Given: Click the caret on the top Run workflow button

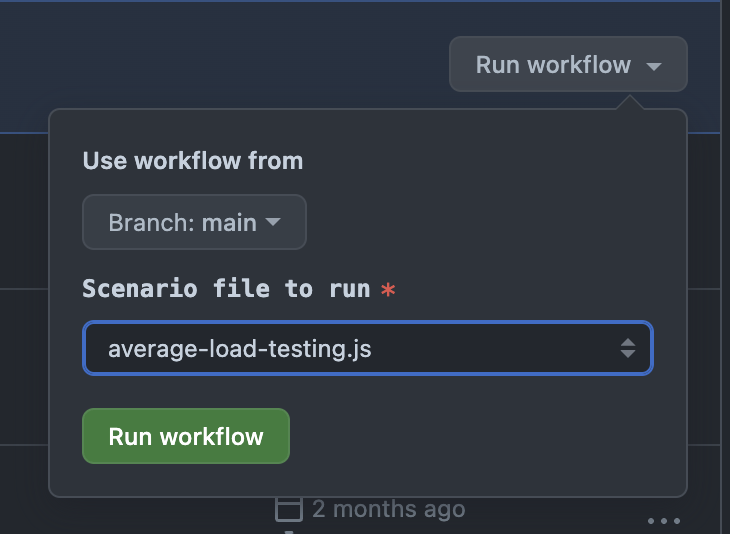Looking at the screenshot, I should click(x=654, y=67).
